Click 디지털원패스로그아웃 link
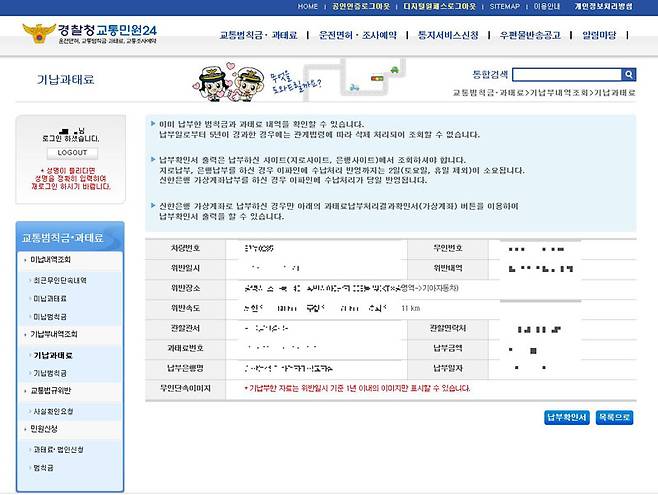 click(440, 6)
